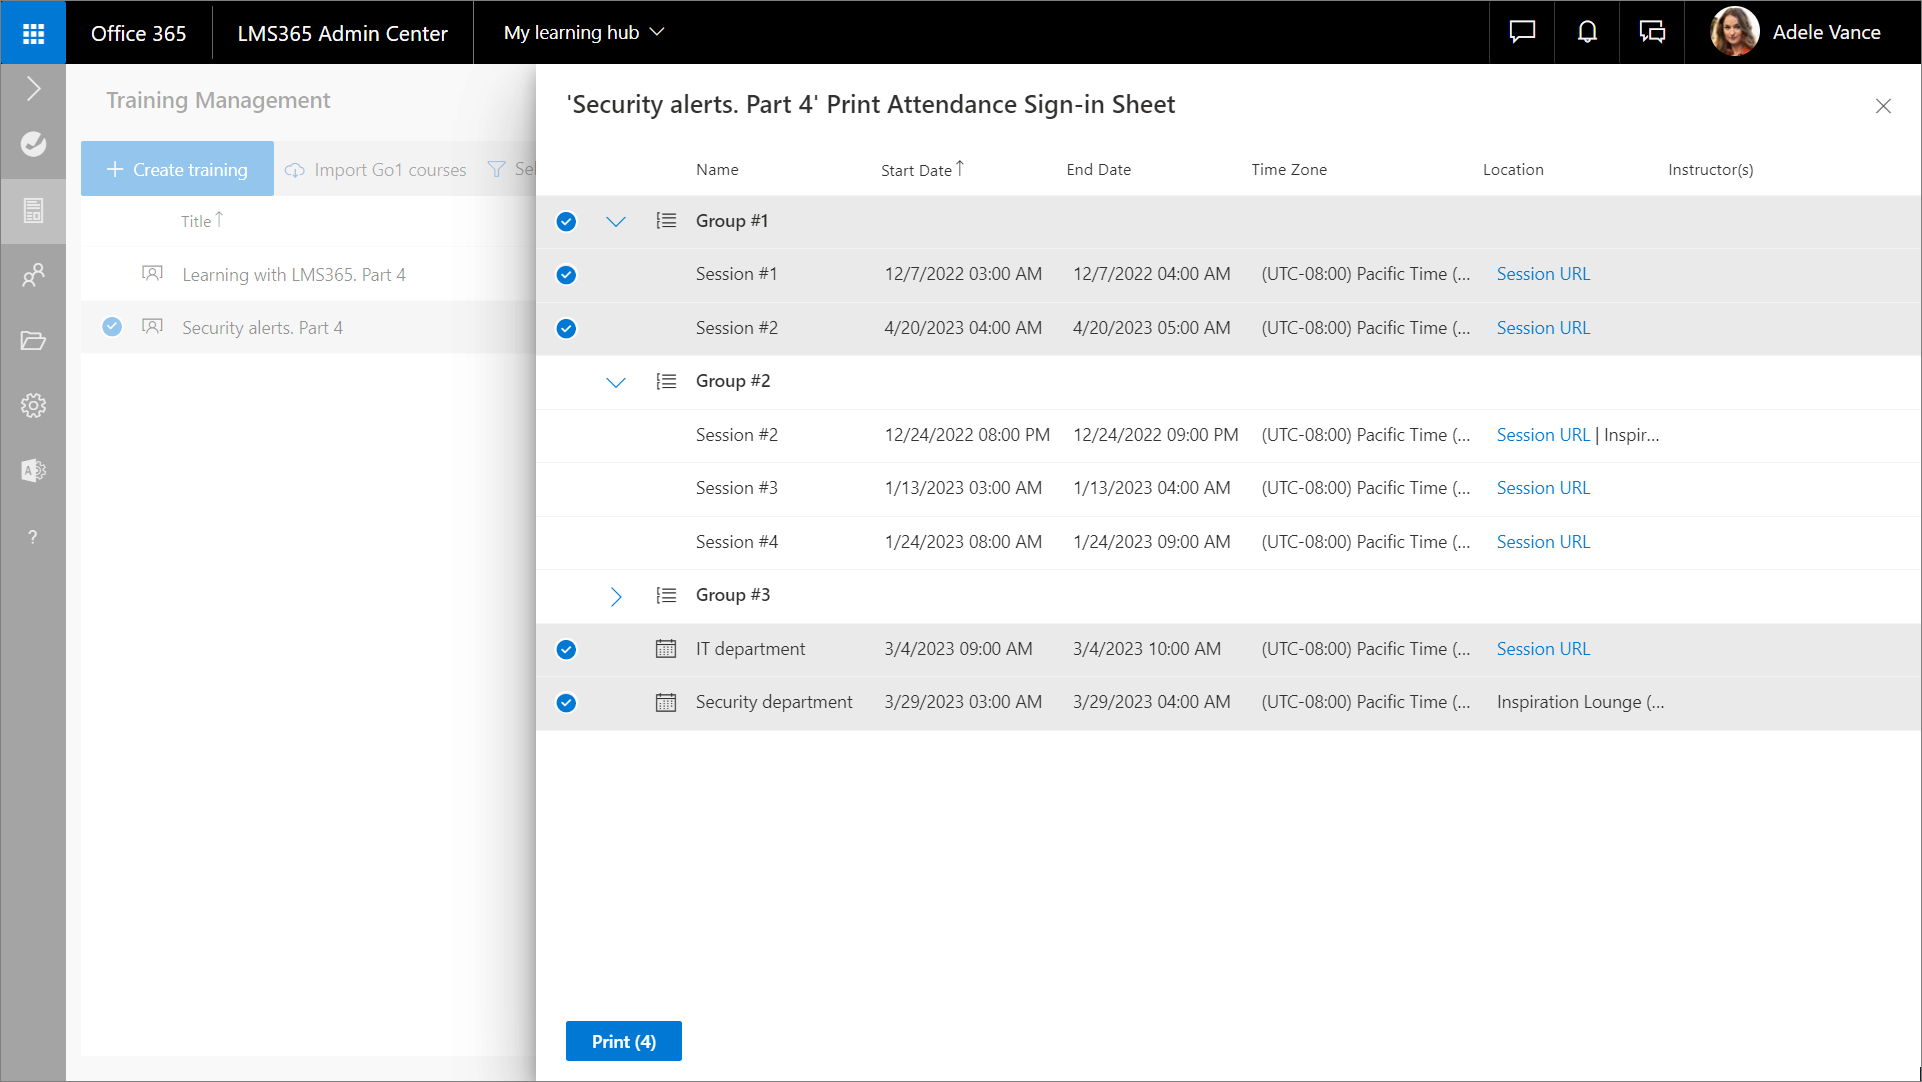Open My learning hub dropdown

click(584, 32)
